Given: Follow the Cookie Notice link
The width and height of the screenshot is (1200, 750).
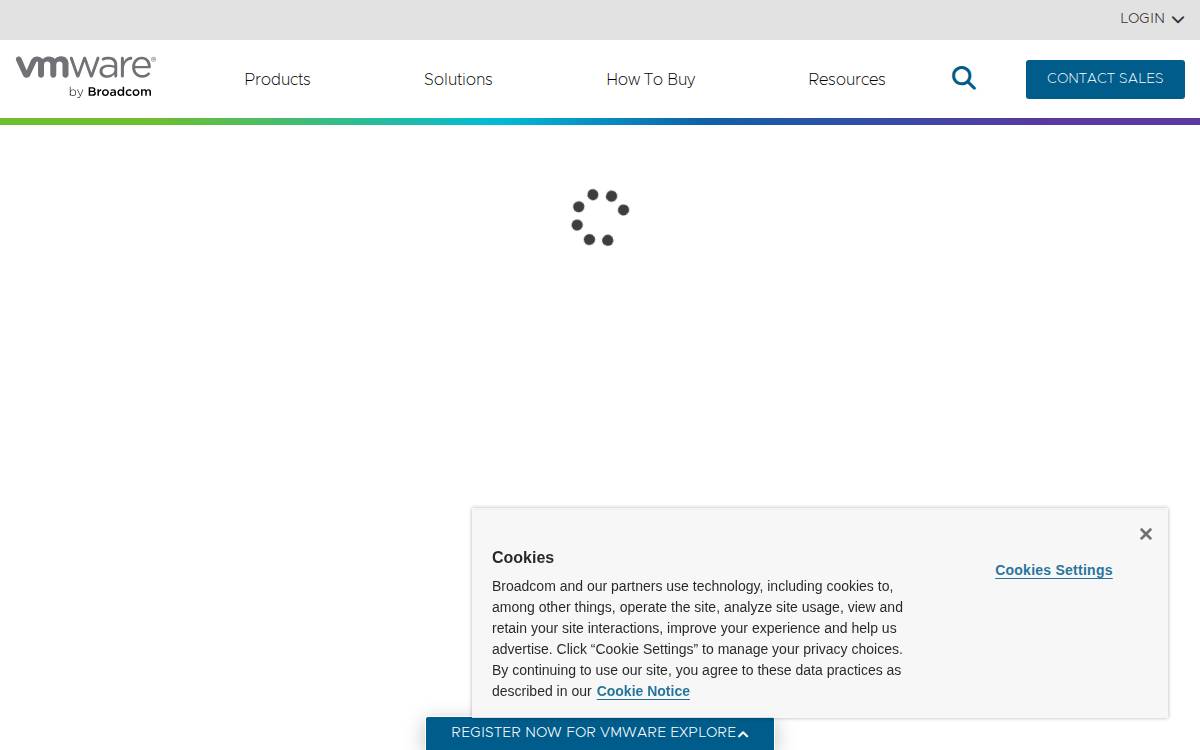Looking at the screenshot, I should click(x=643, y=691).
